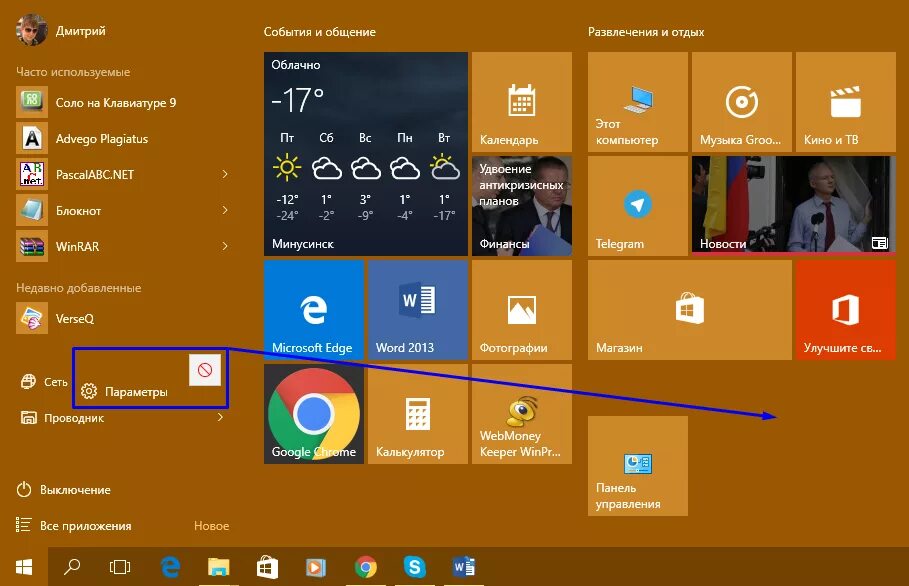
Task: Open the Финансы news tile
Action: (x=522, y=206)
